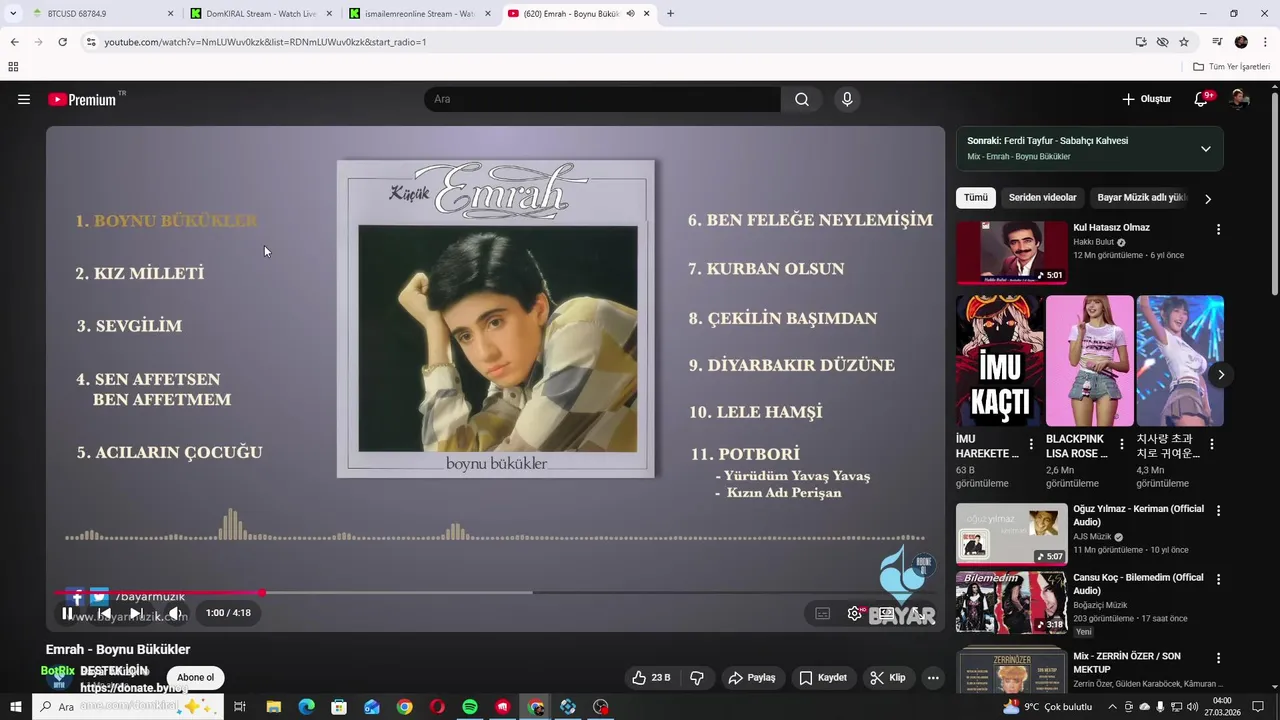Open Tüm Yer İşaretleri bookmarks folder

pos(1232,67)
